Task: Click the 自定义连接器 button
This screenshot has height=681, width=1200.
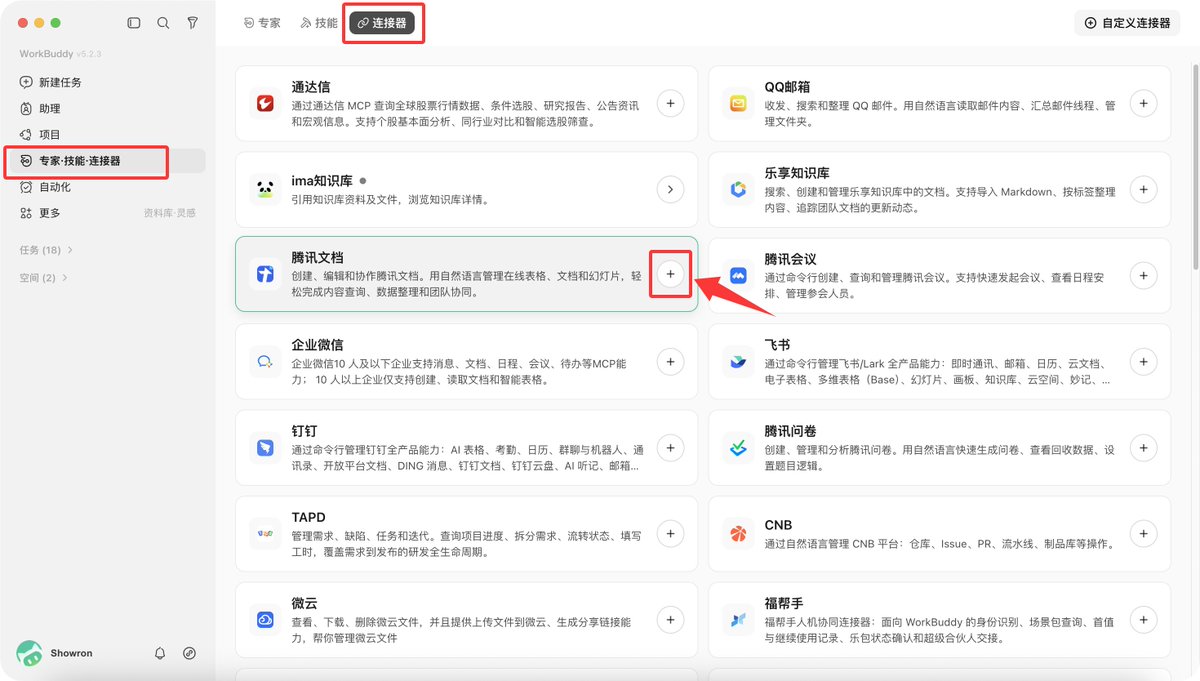Action: (1128, 23)
